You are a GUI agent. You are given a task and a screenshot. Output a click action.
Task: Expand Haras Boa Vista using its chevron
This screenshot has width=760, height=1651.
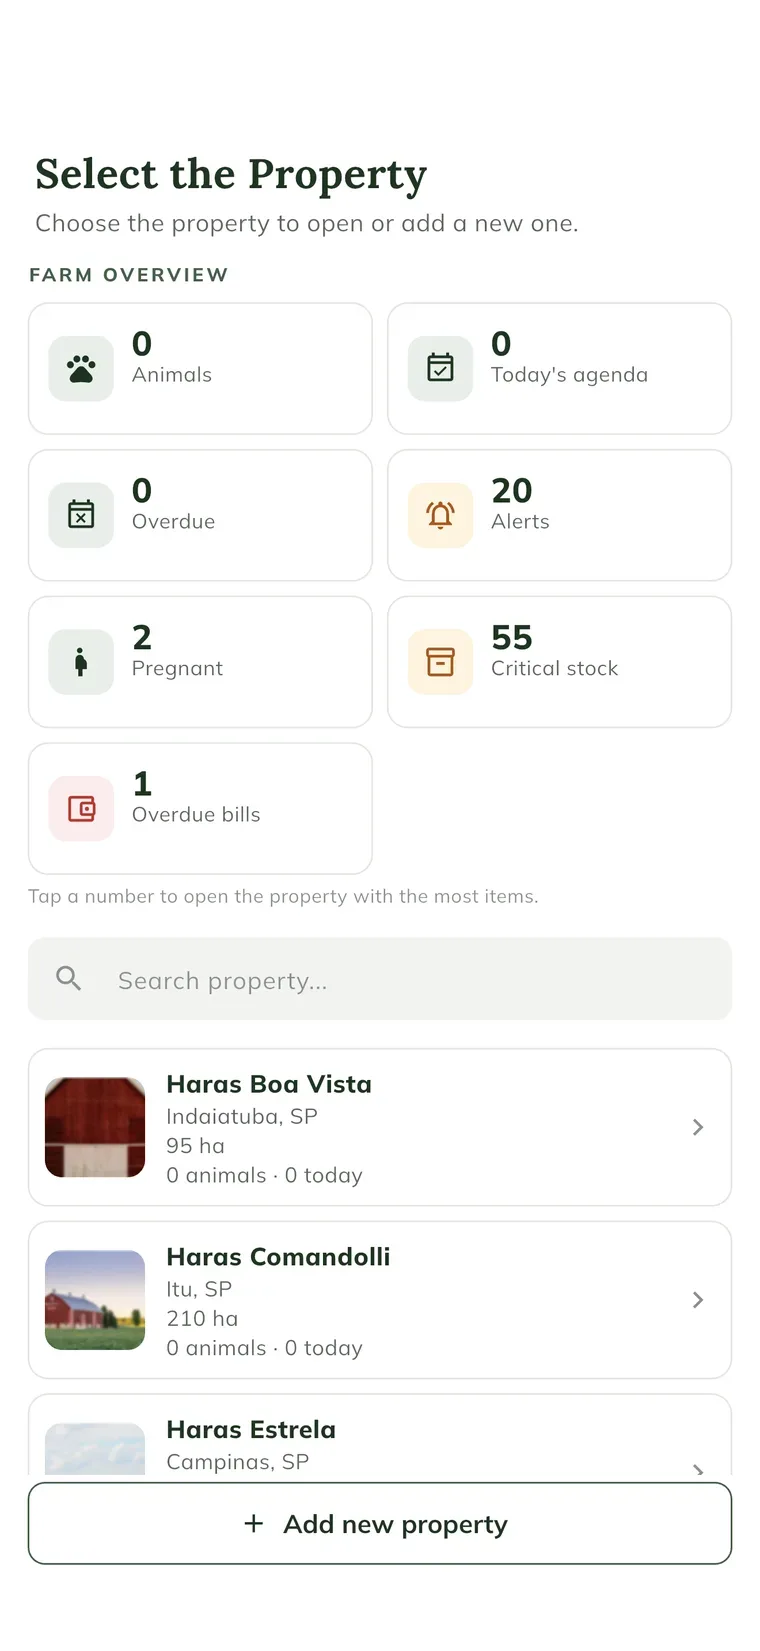click(698, 1127)
